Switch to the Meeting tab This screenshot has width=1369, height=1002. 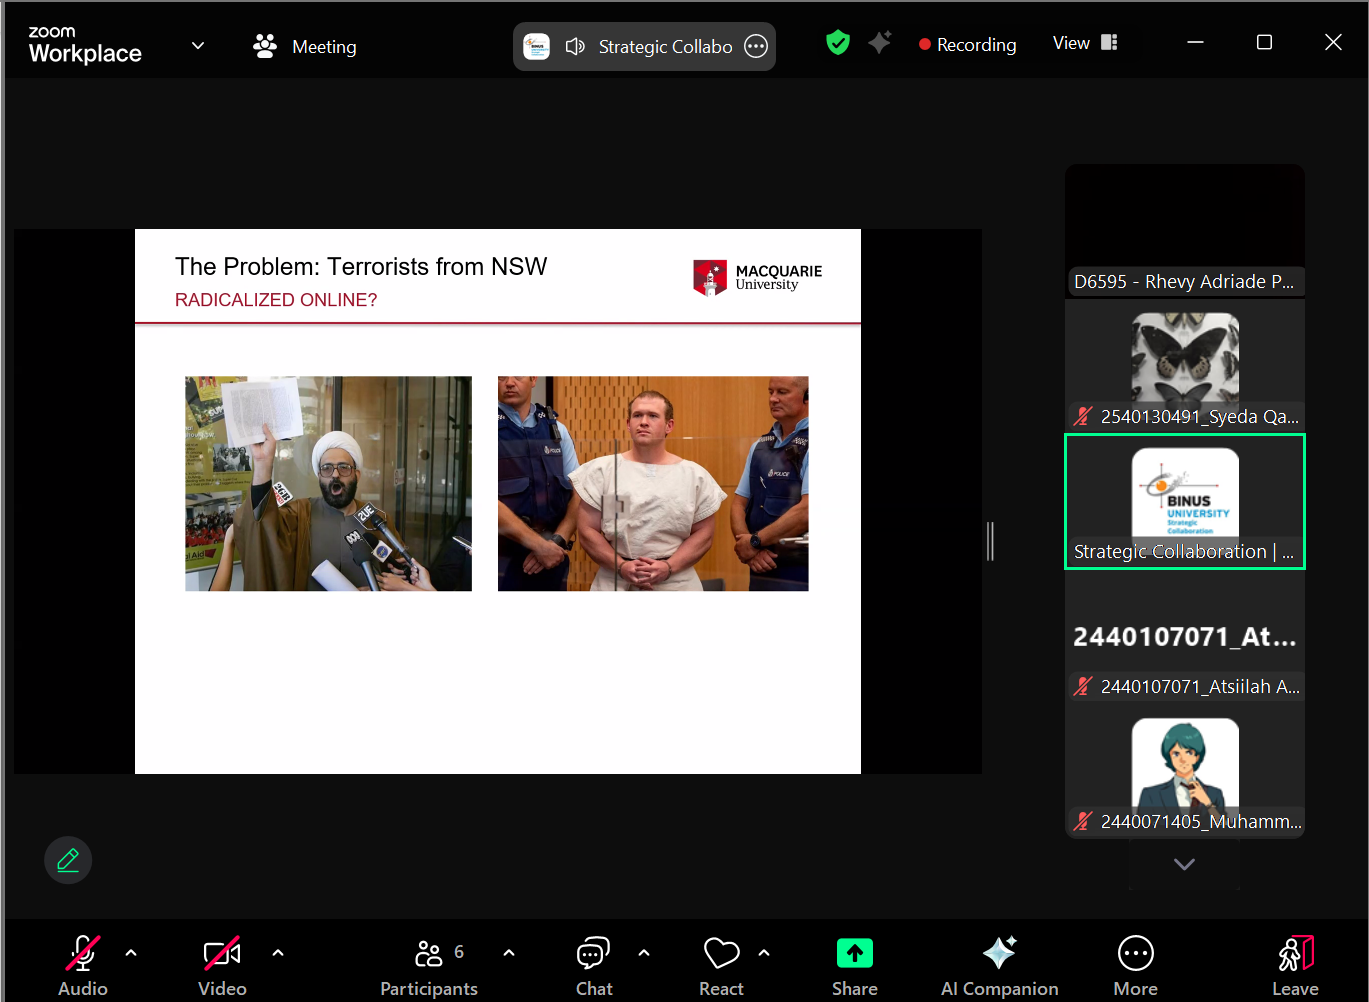coord(305,46)
